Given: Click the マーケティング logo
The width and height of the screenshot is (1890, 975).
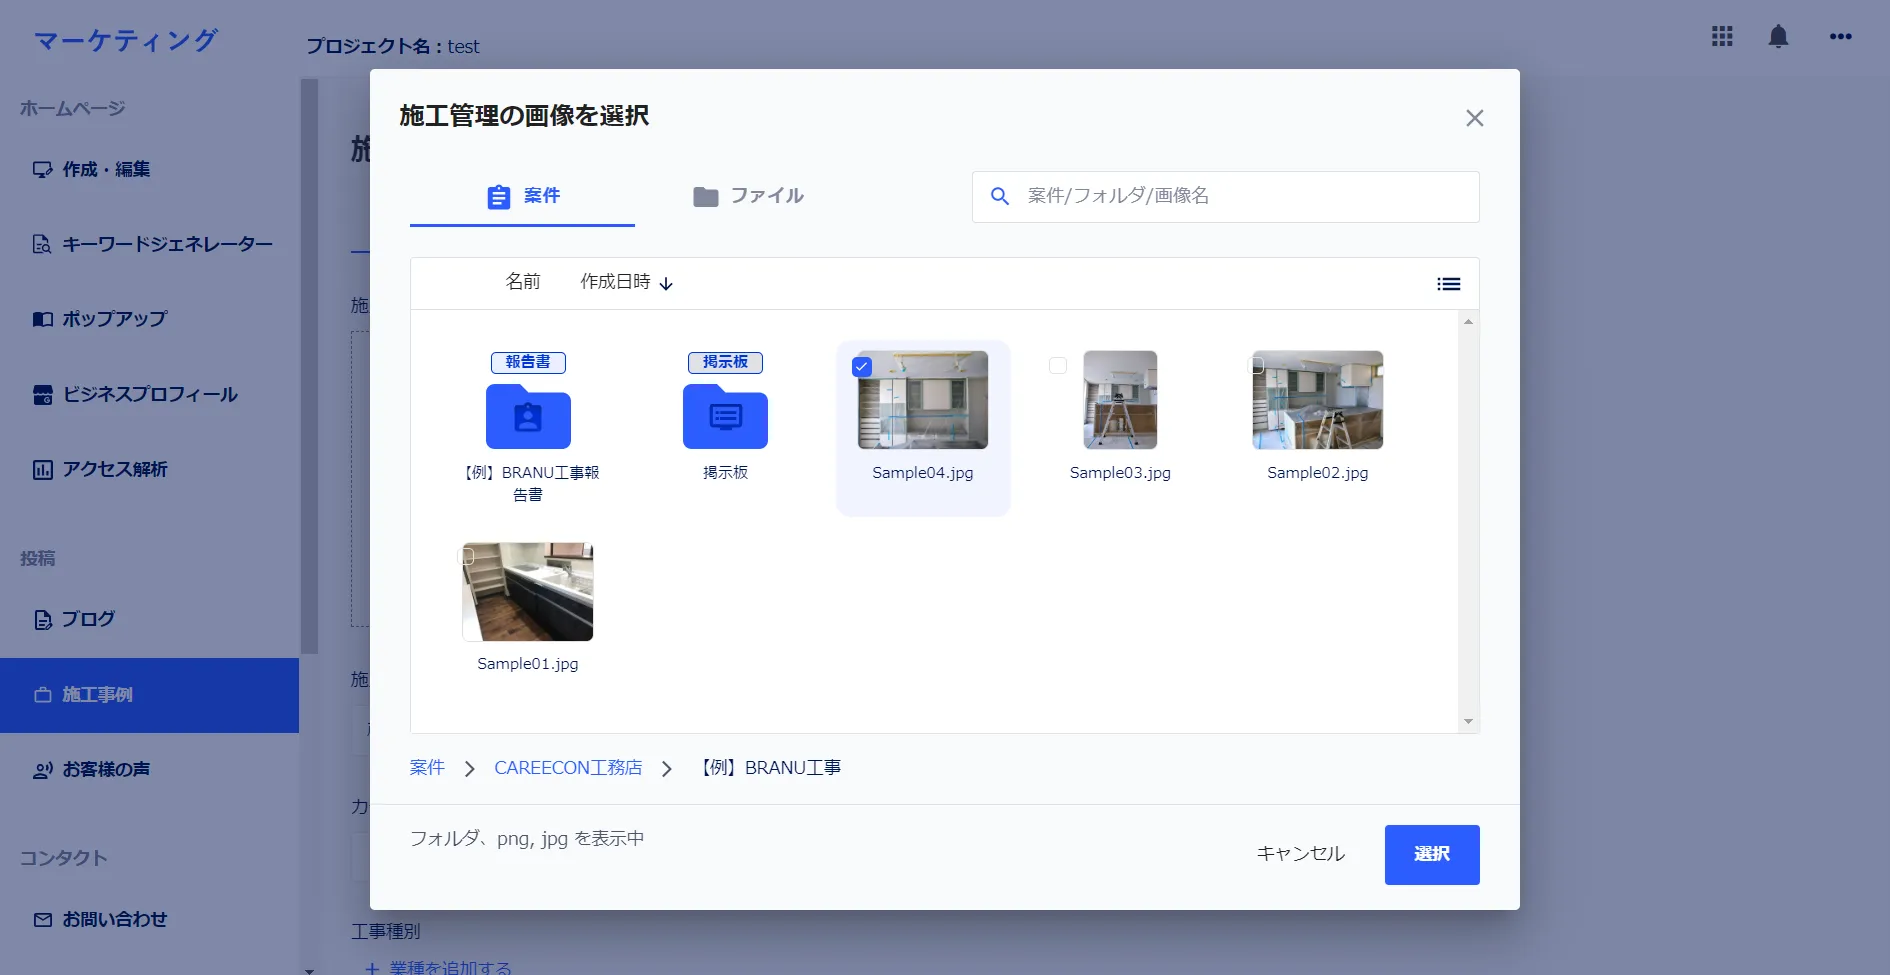Looking at the screenshot, I should (126, 40).
